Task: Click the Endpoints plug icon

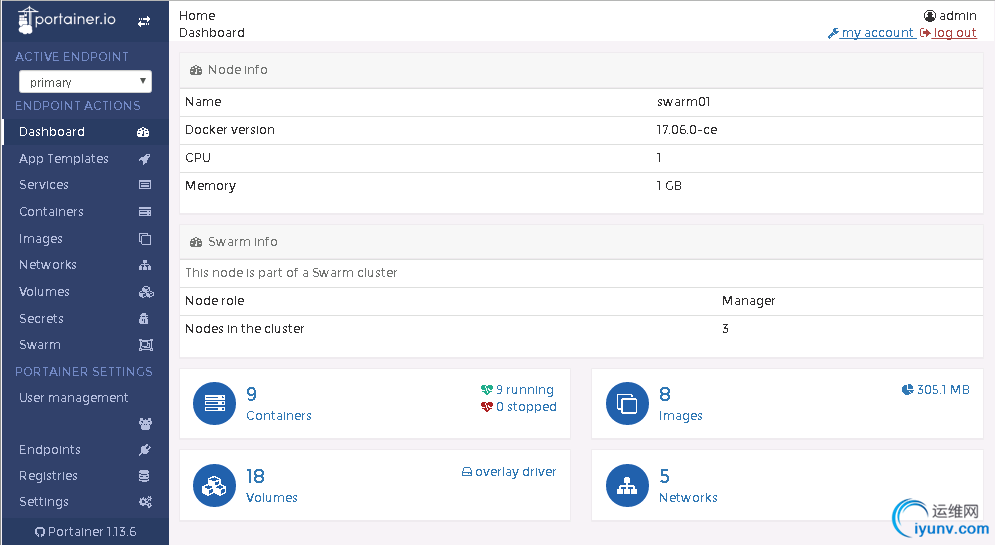Action: pos(145,450)
